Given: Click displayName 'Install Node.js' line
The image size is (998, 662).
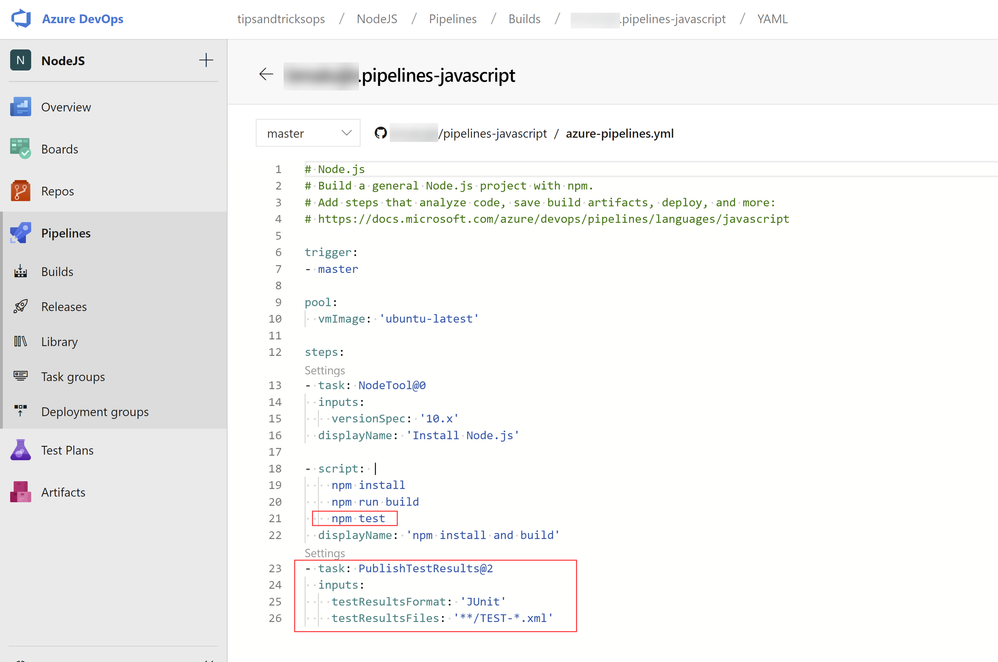Looking at the screenshot, I should click(x=419, y=435).
